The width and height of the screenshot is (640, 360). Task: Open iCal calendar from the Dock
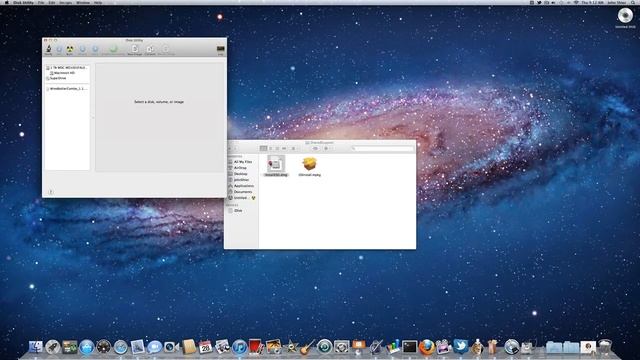205,347
